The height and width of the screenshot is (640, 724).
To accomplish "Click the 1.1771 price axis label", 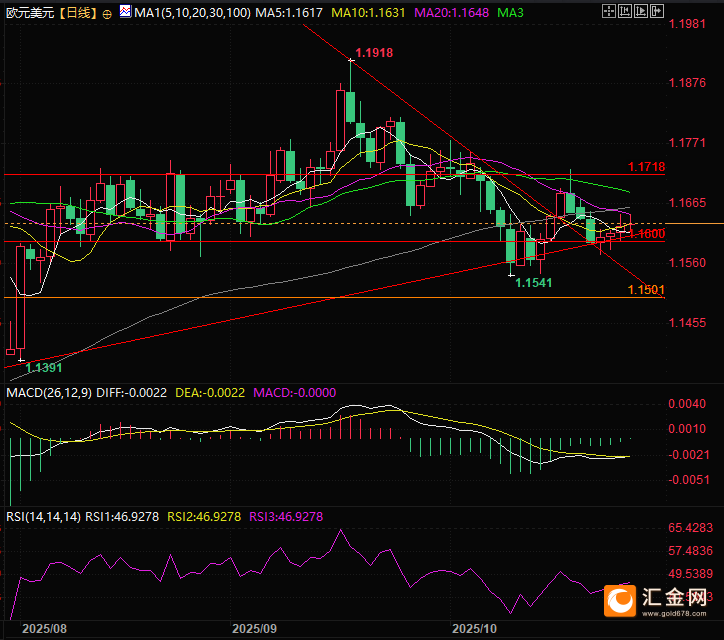I will click(687, 143).
